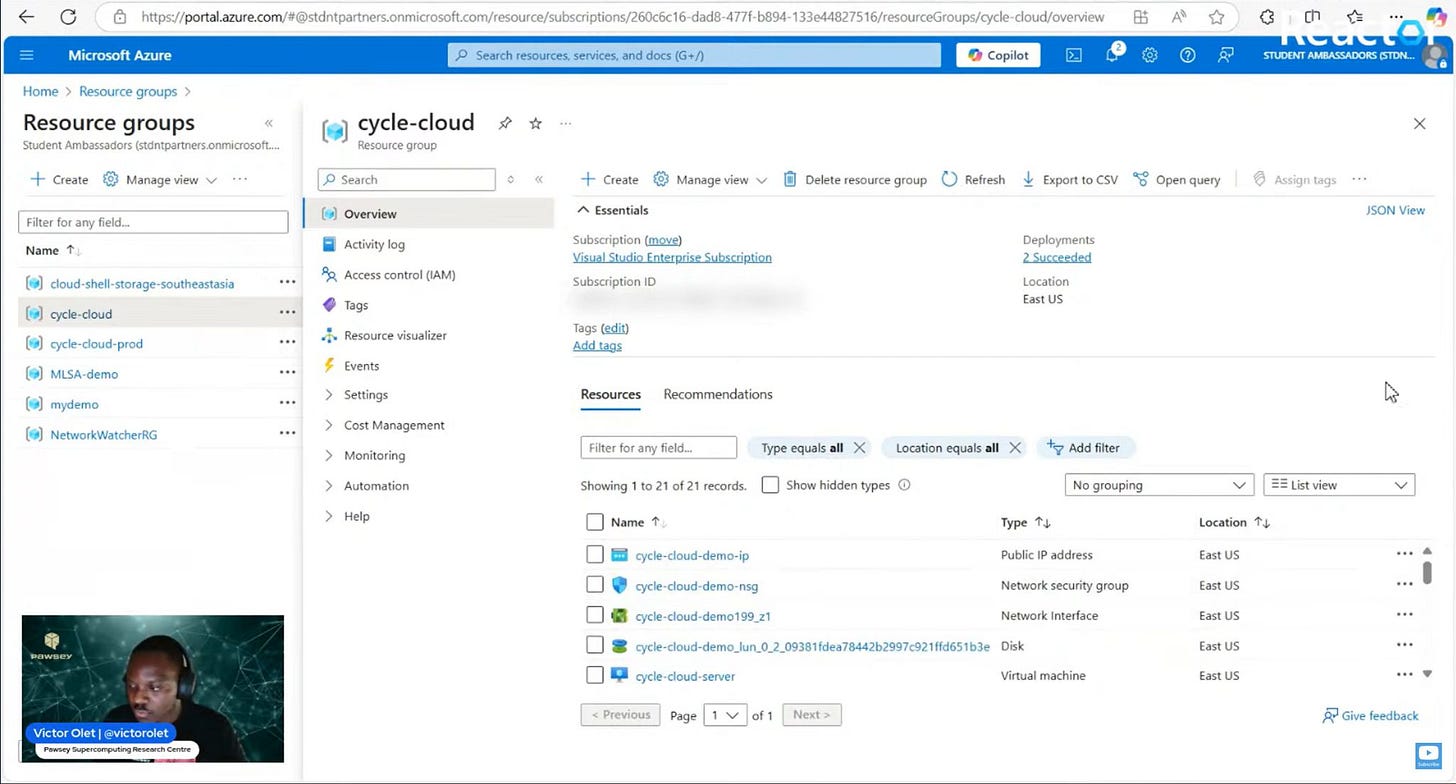This screenshot has width=1456, height=784.
Task: Open the JSON View link
Action: (x=1395, y=210)
